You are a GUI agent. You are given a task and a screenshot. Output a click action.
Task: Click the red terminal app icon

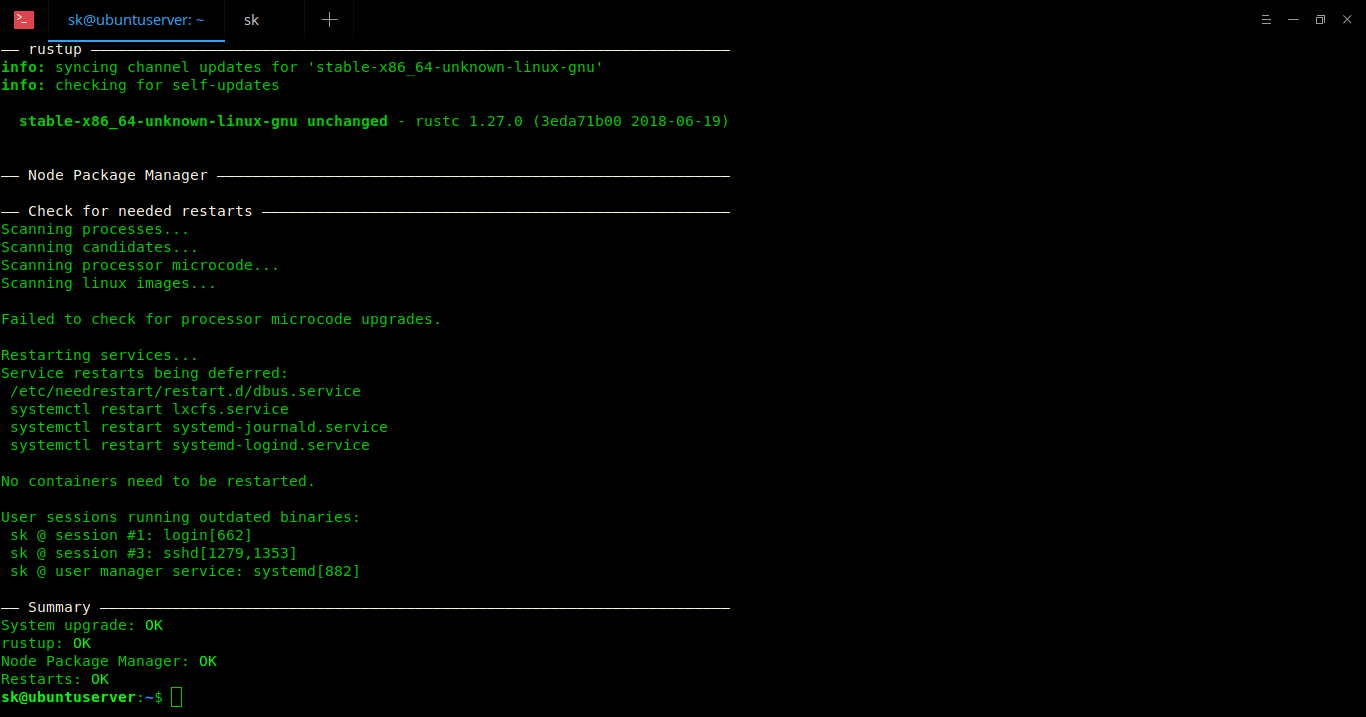coord(23,20)
